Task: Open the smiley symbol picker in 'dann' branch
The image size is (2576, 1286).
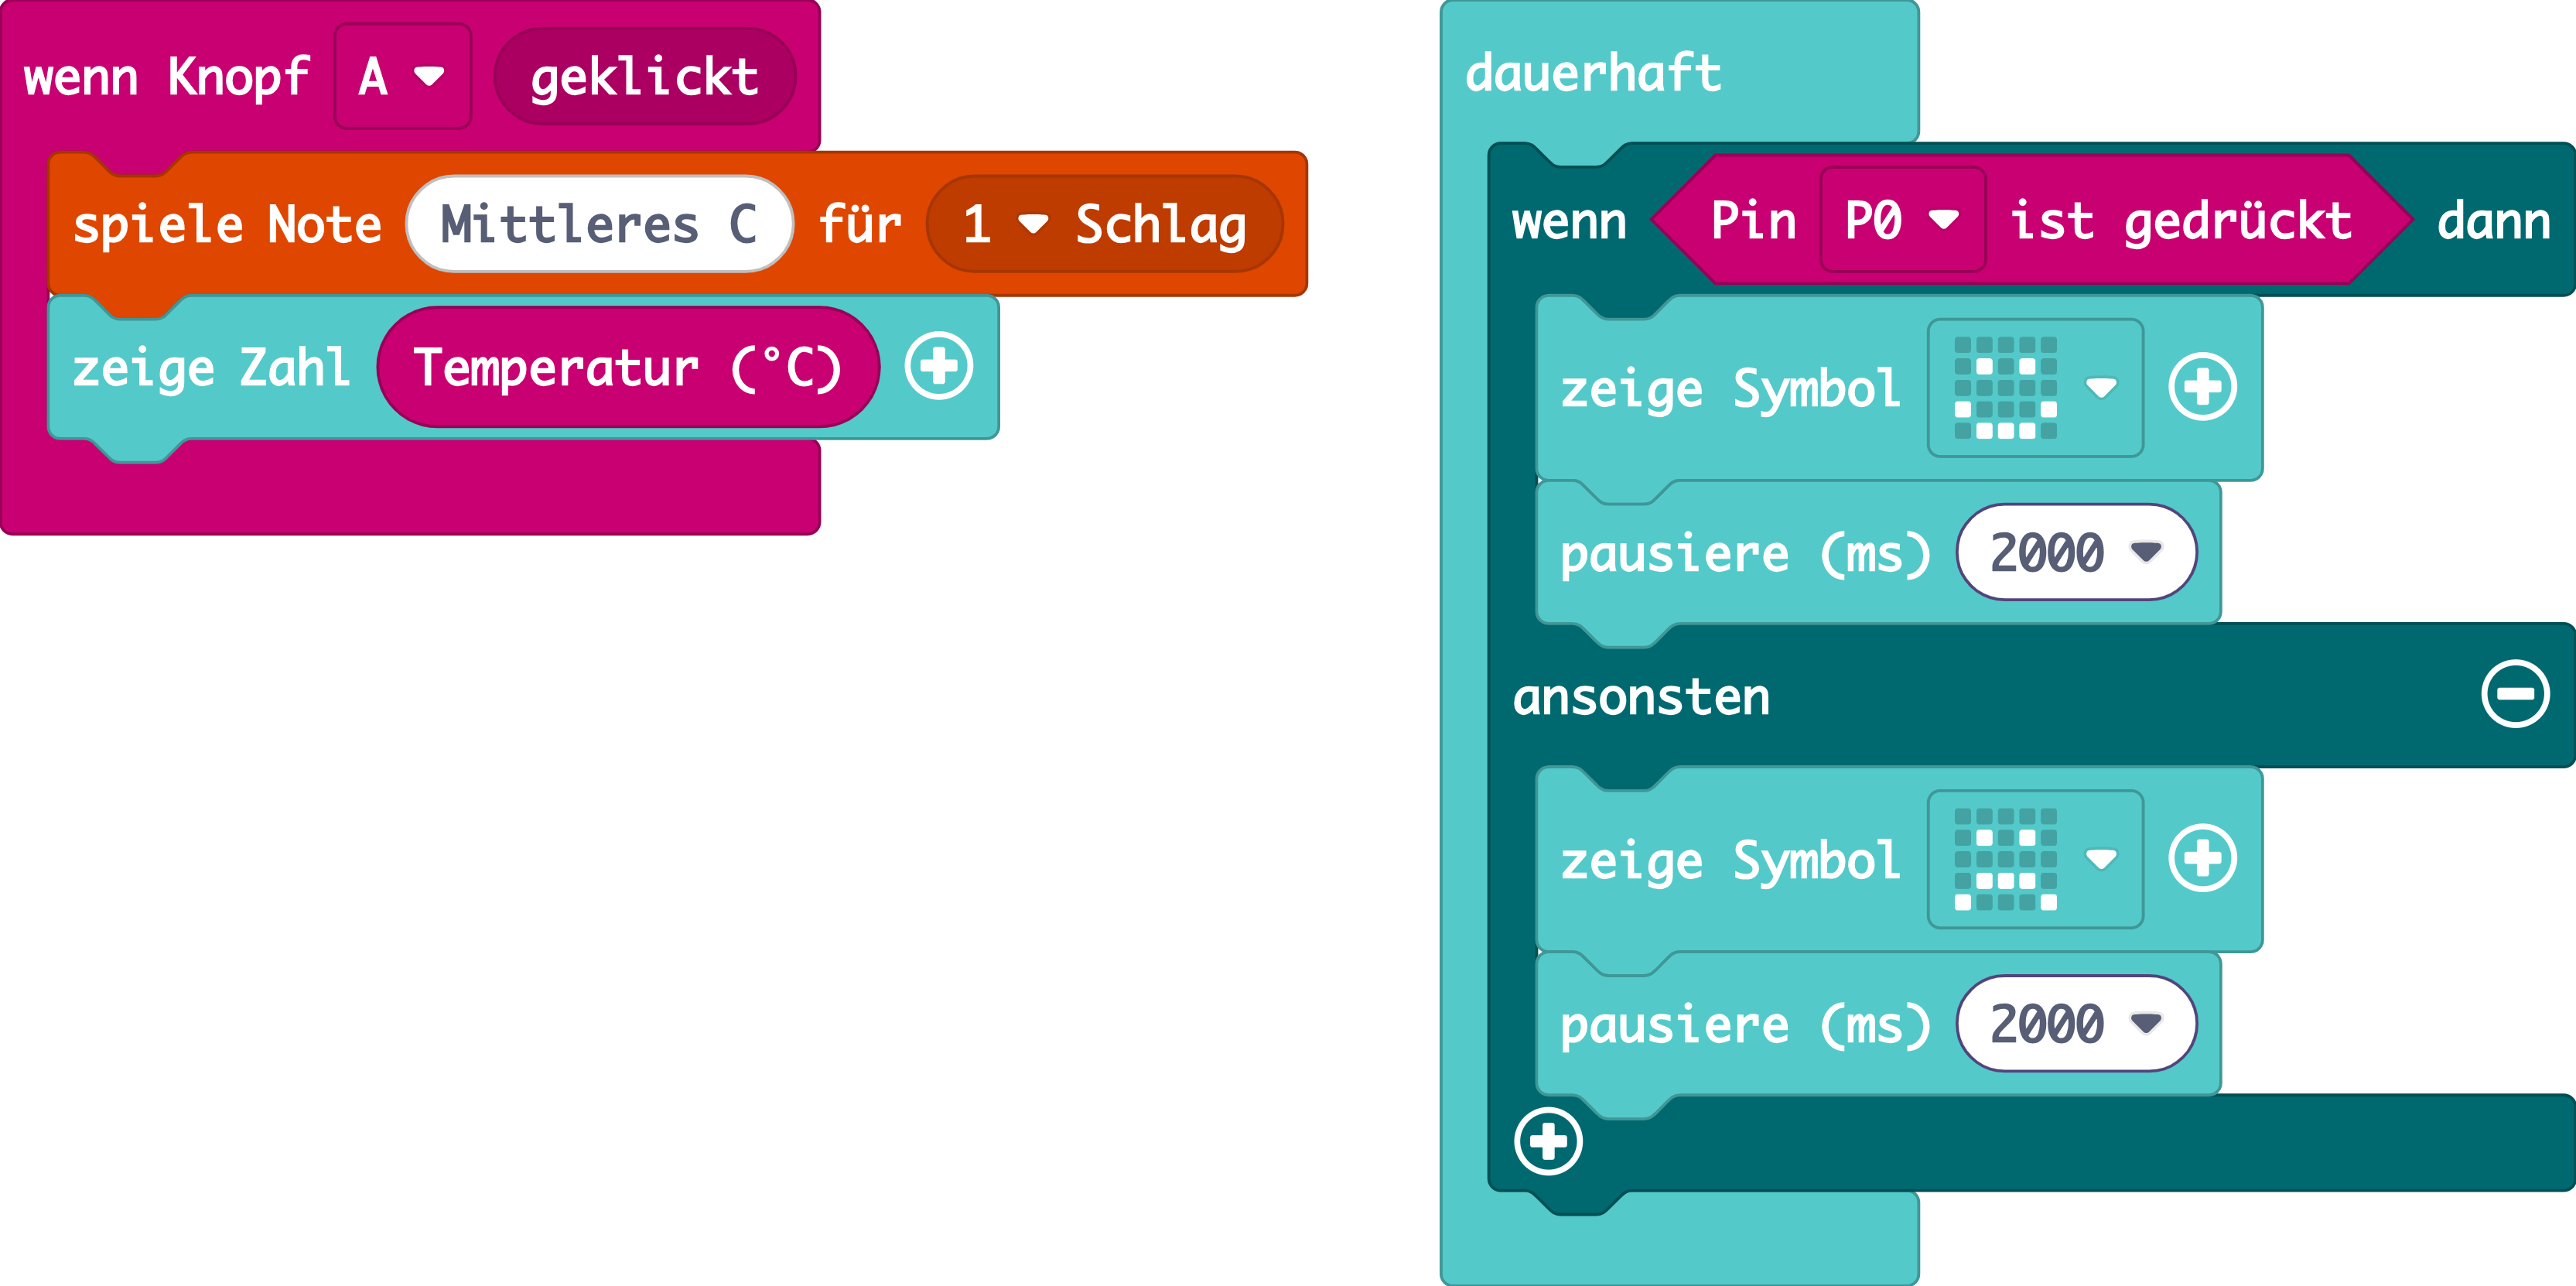Action: coord(2035,388)
